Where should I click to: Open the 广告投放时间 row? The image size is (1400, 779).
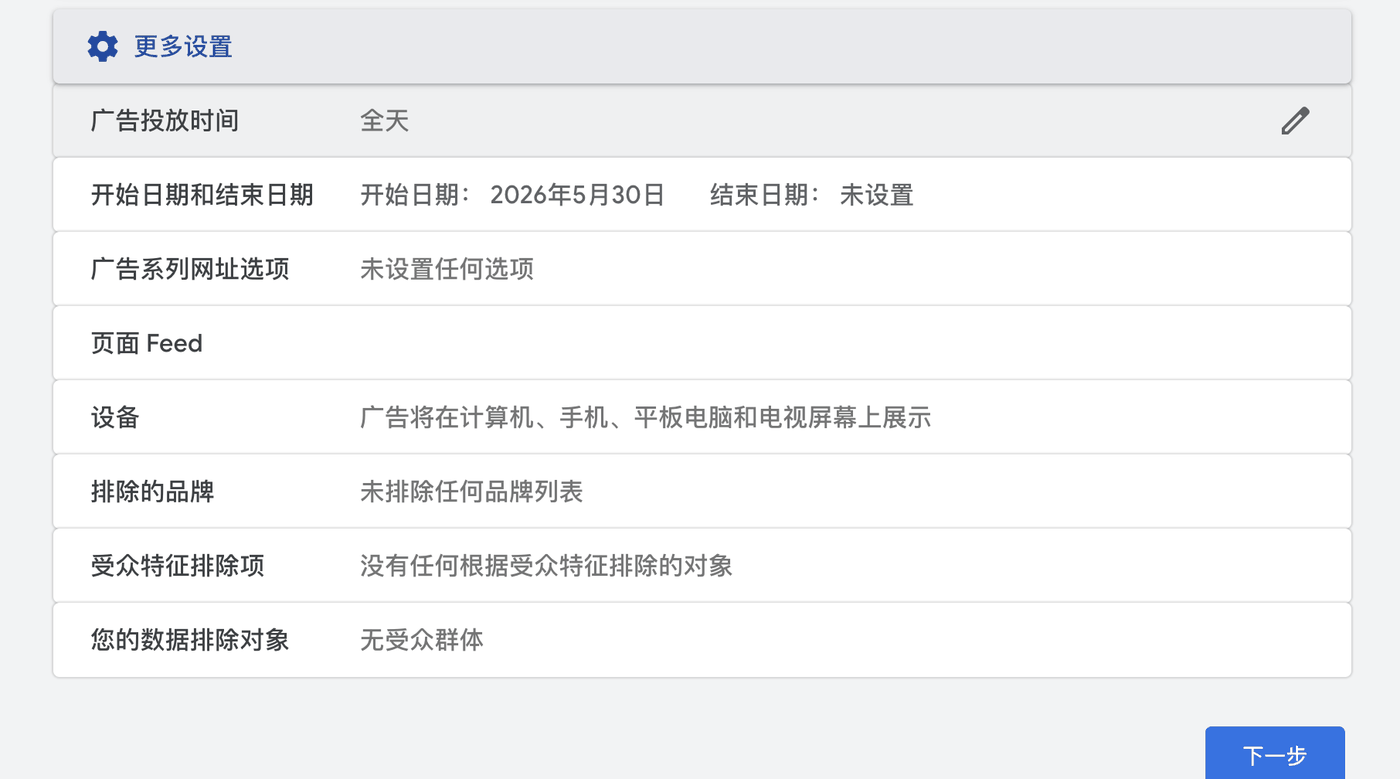(702, 121)
